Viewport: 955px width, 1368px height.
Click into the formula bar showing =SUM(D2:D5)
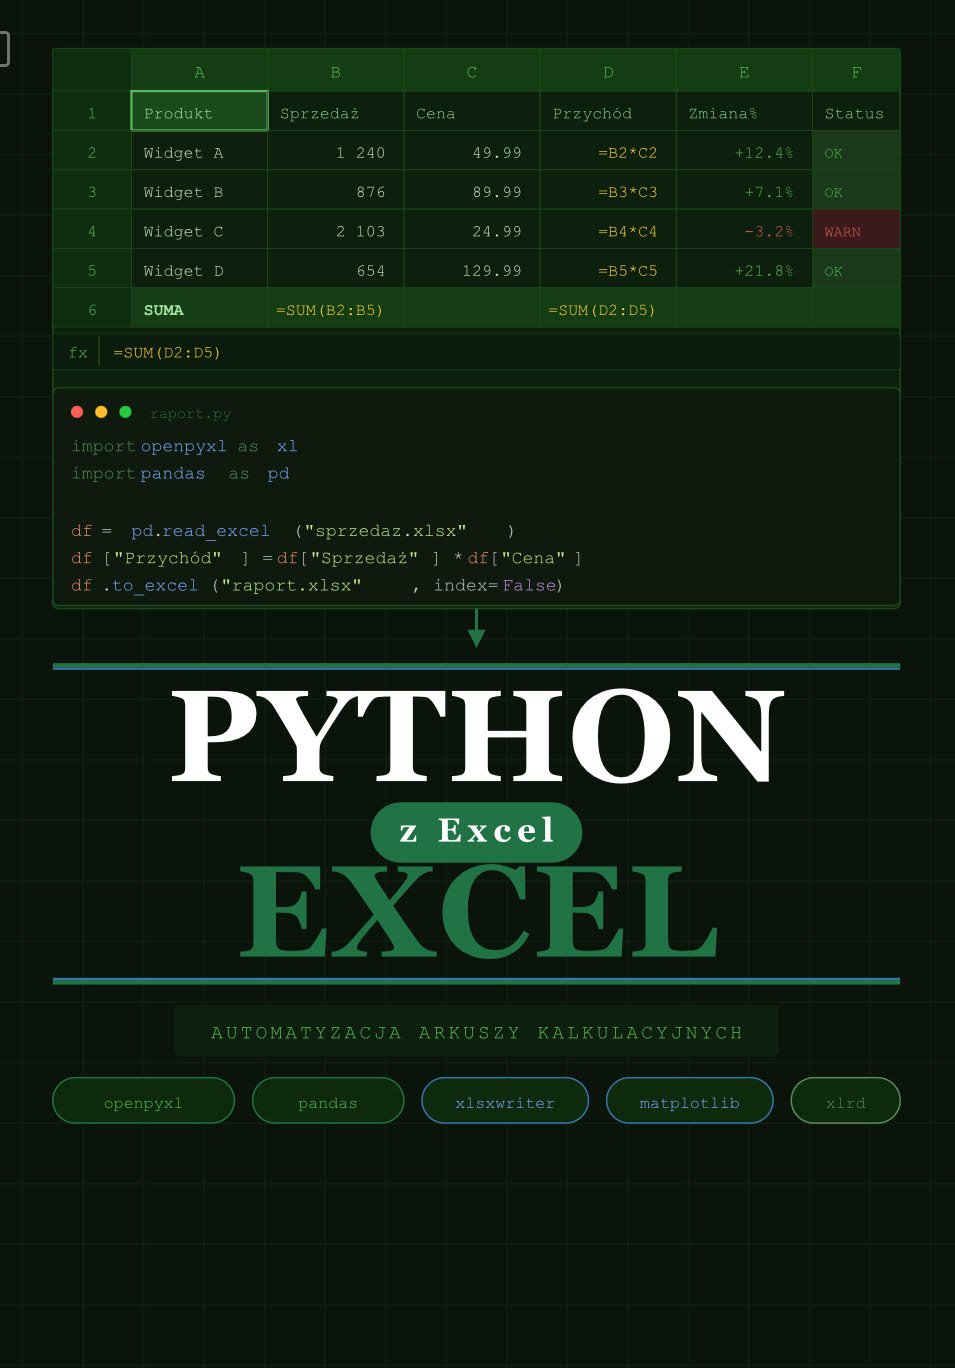point(500,352)
